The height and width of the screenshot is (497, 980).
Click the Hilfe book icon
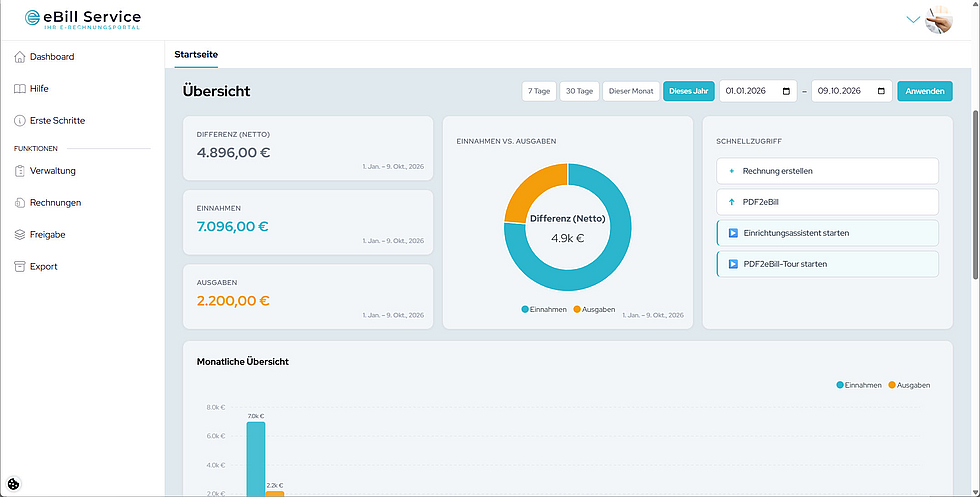tap(20, 89)
